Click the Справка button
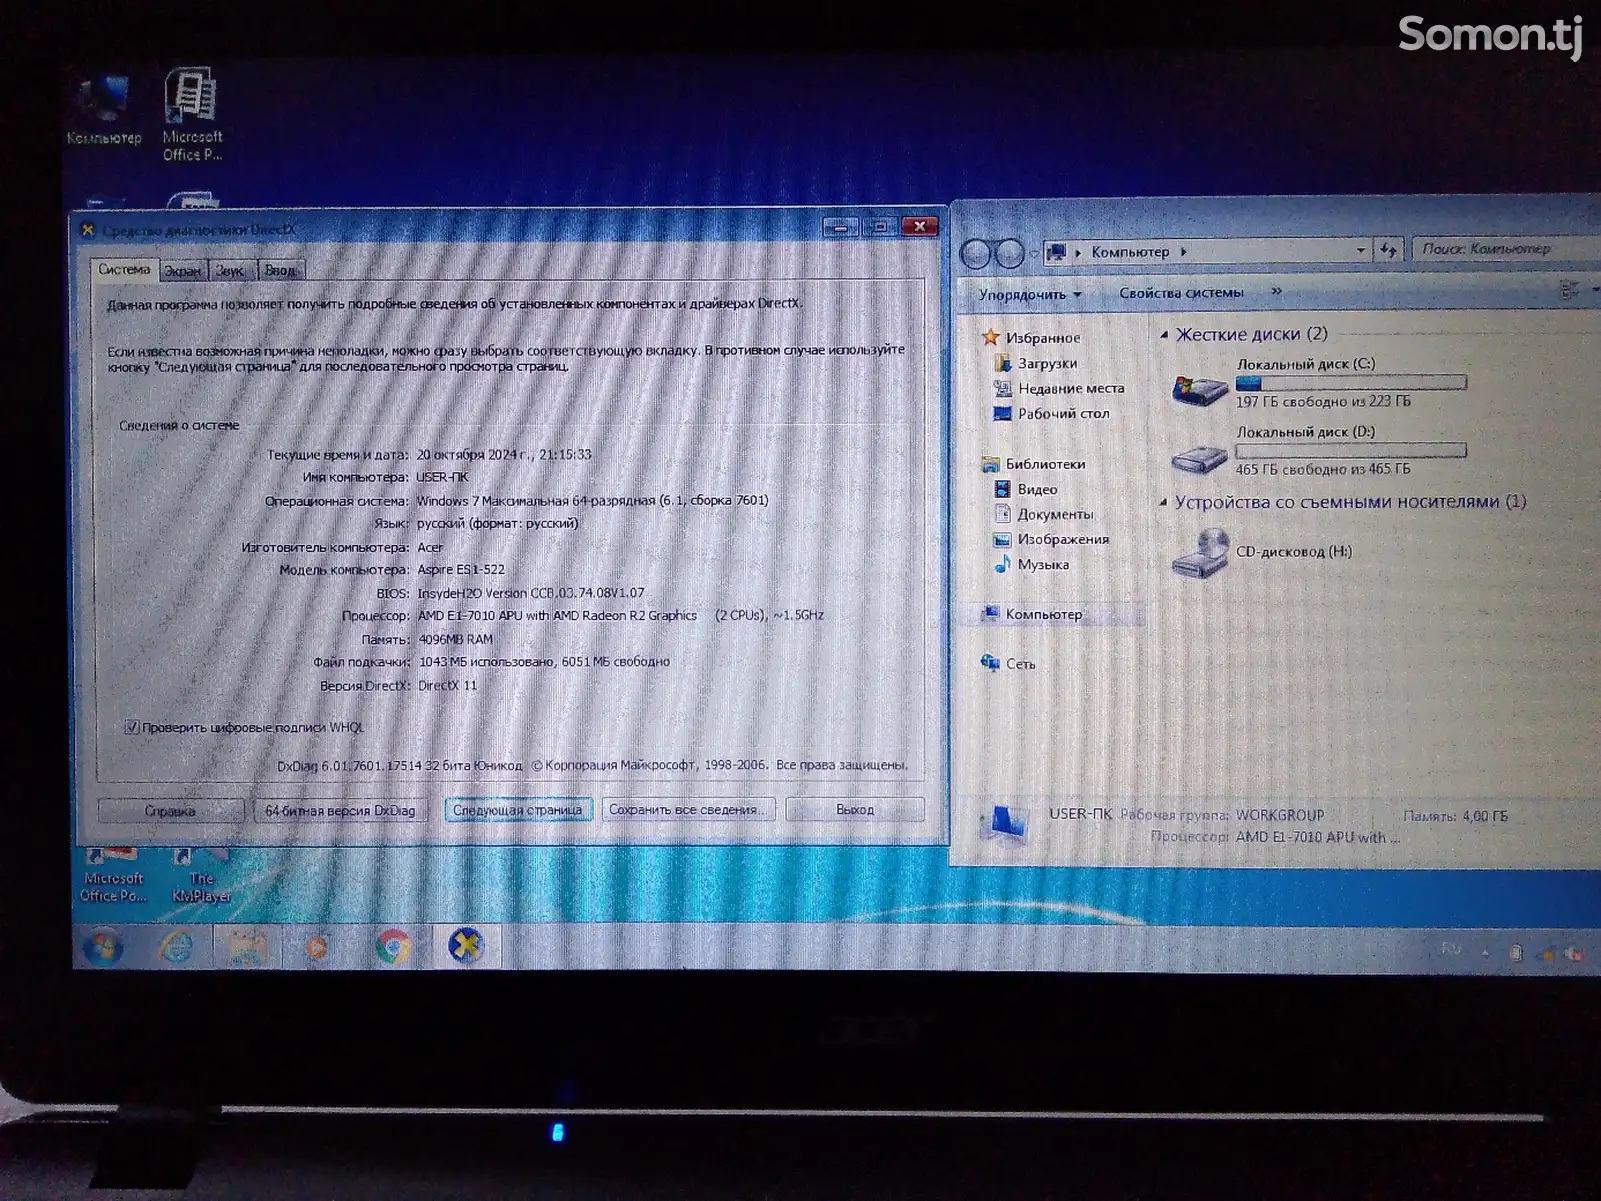The image size is (1601, 1201). click(170, 811)
